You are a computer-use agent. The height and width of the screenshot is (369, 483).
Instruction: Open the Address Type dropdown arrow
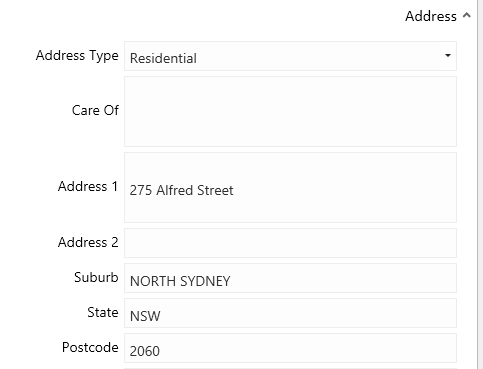[448, 55]
